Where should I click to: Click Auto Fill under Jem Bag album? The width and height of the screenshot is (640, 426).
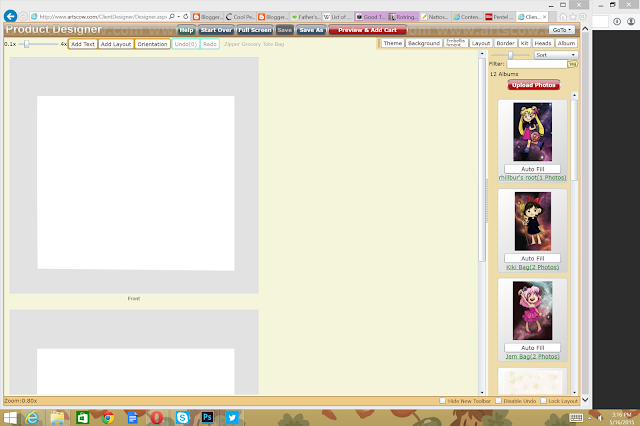(x=532, y=348)
